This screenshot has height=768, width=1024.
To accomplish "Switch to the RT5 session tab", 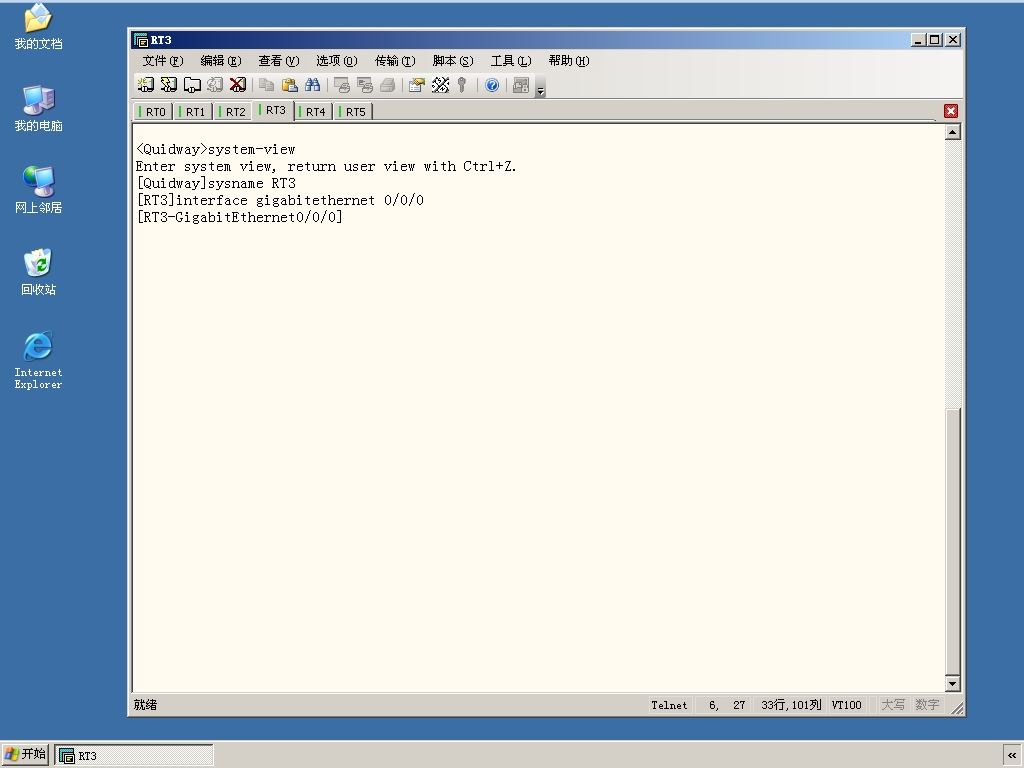I will click(x=353, y=112).
